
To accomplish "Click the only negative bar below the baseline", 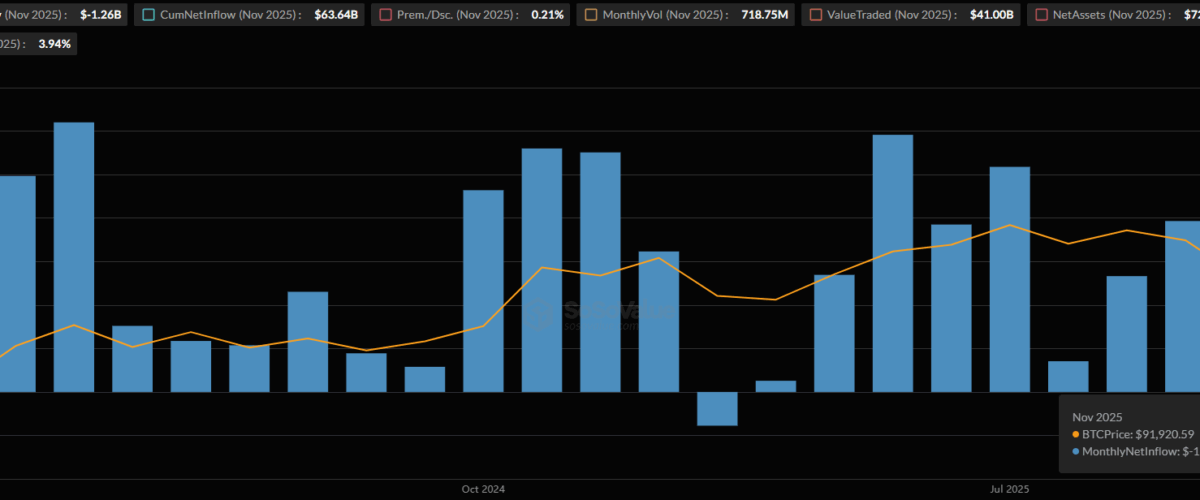I will tap(717, 408).
